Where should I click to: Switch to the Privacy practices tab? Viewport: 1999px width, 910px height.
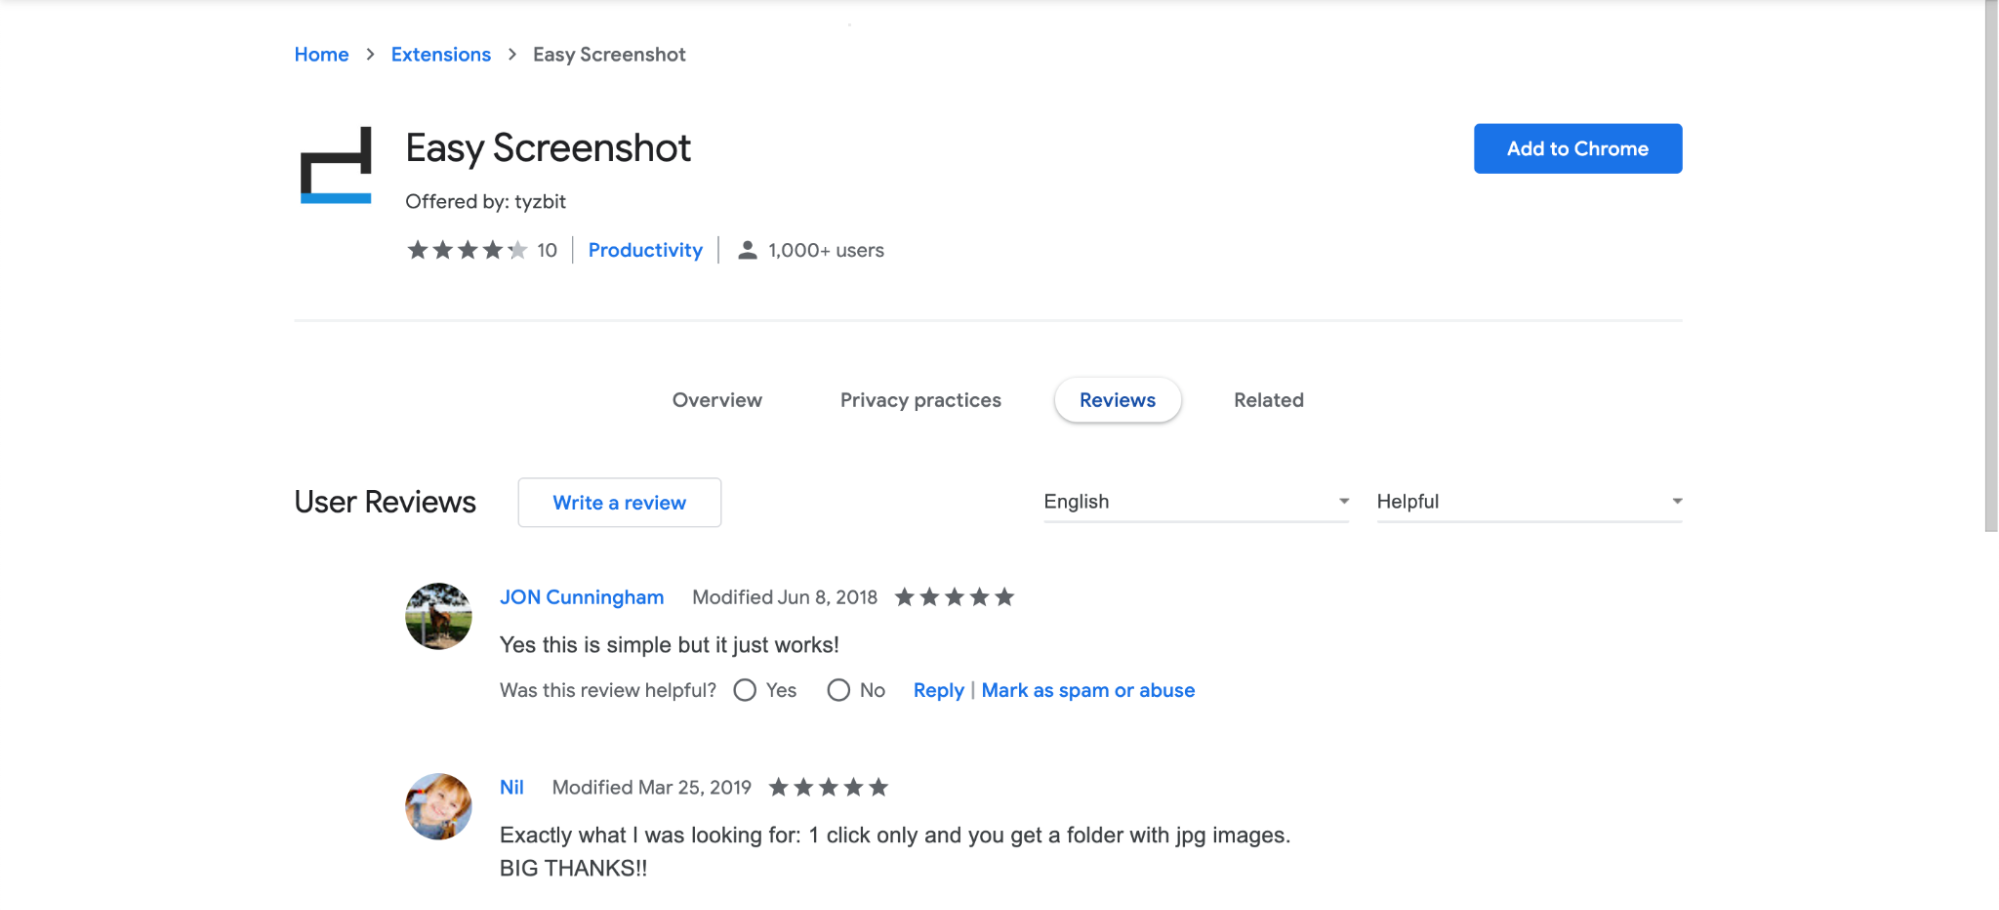(x=920, y=400)
